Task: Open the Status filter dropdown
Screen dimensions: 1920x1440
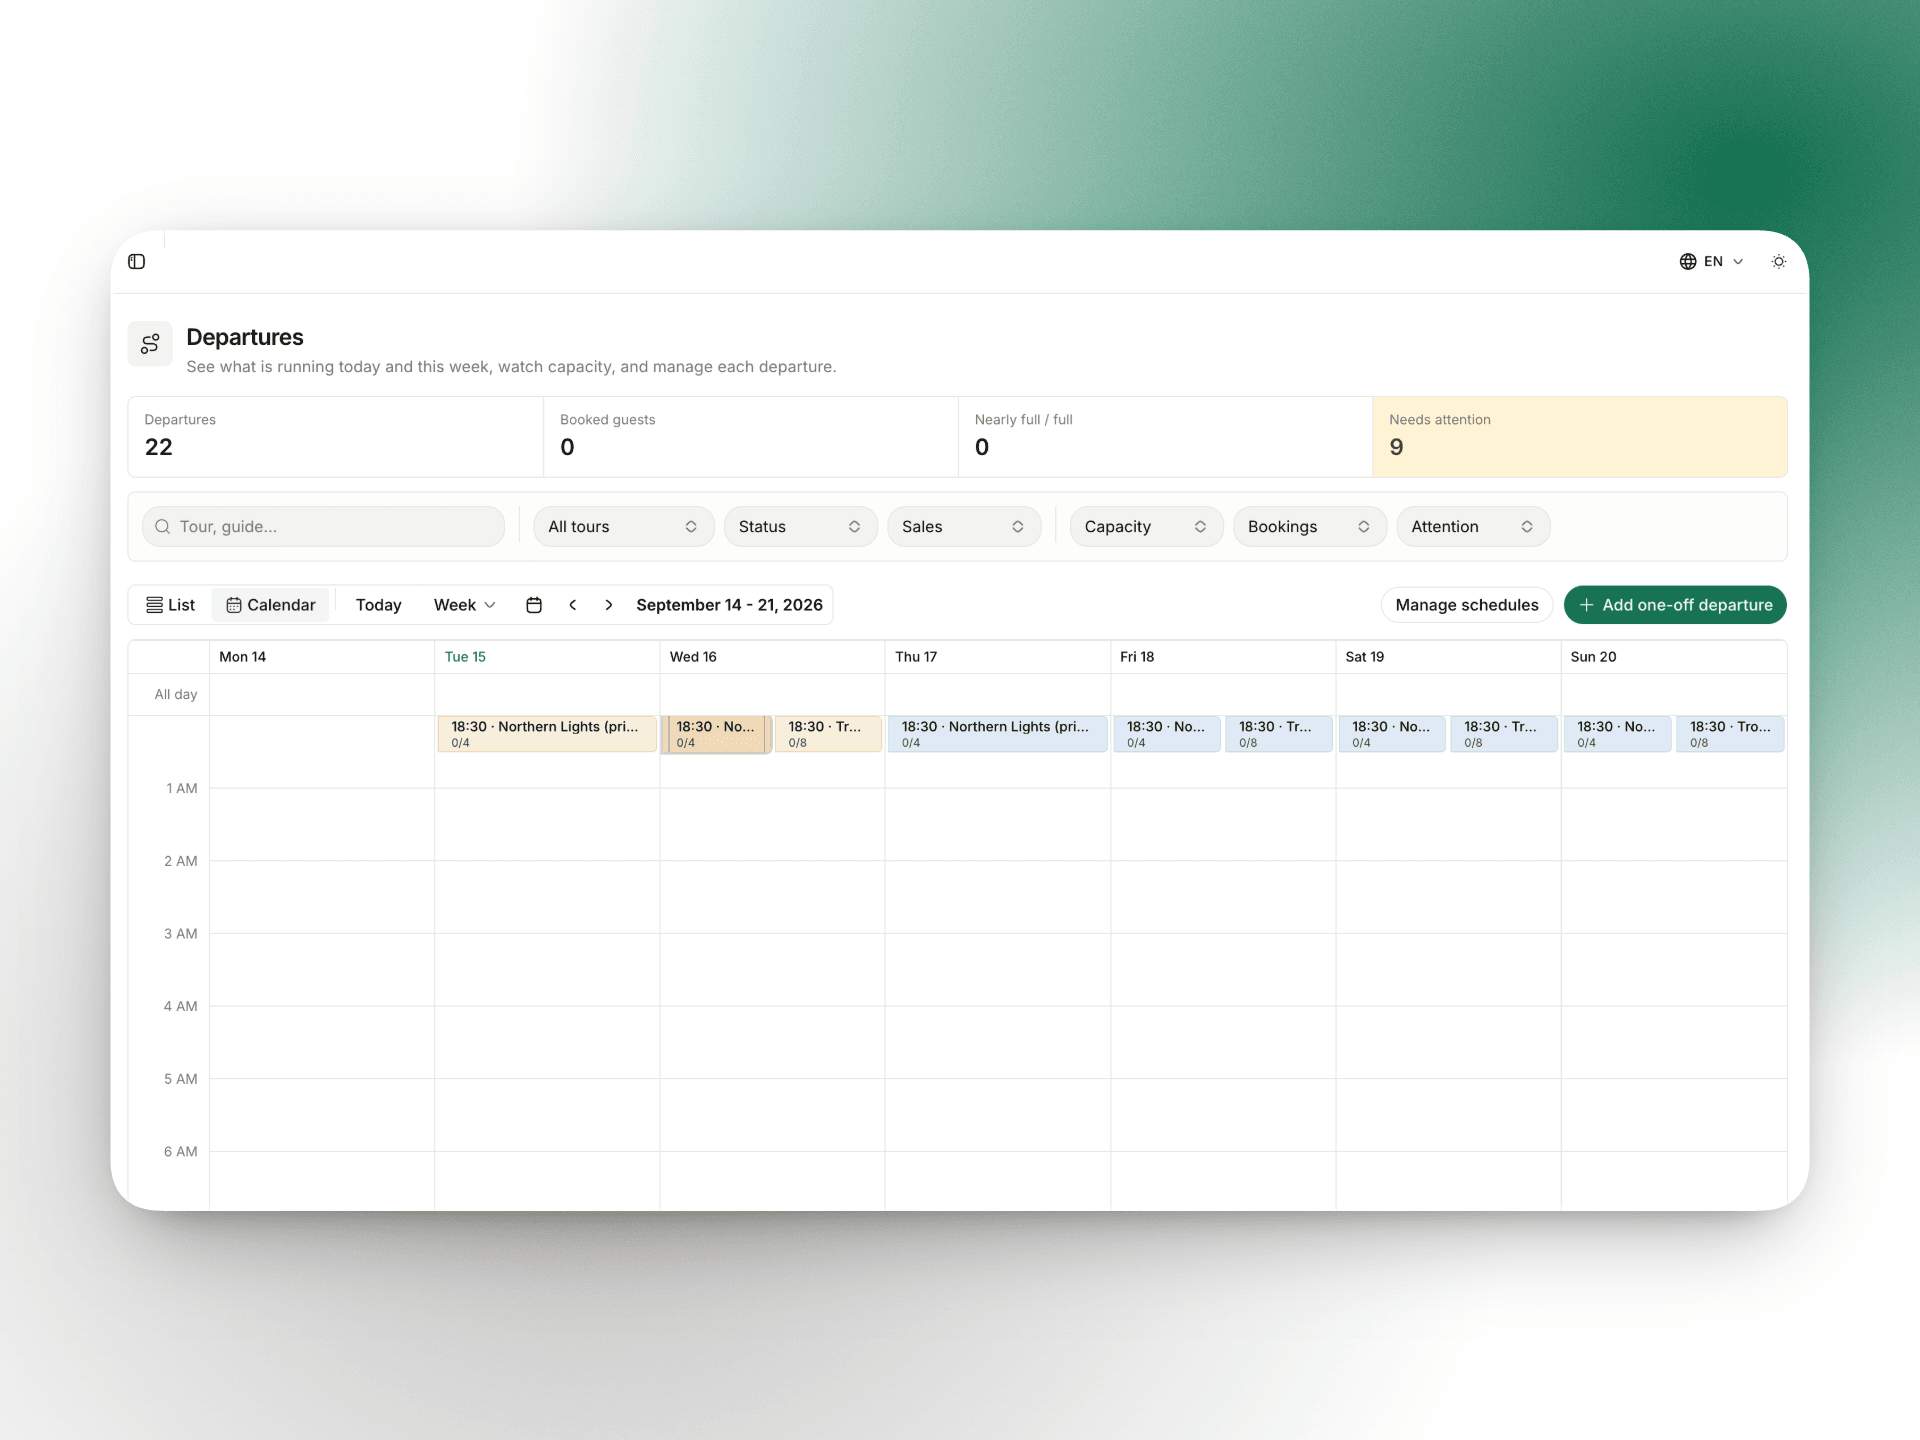Action: click(x=800, y=527)
